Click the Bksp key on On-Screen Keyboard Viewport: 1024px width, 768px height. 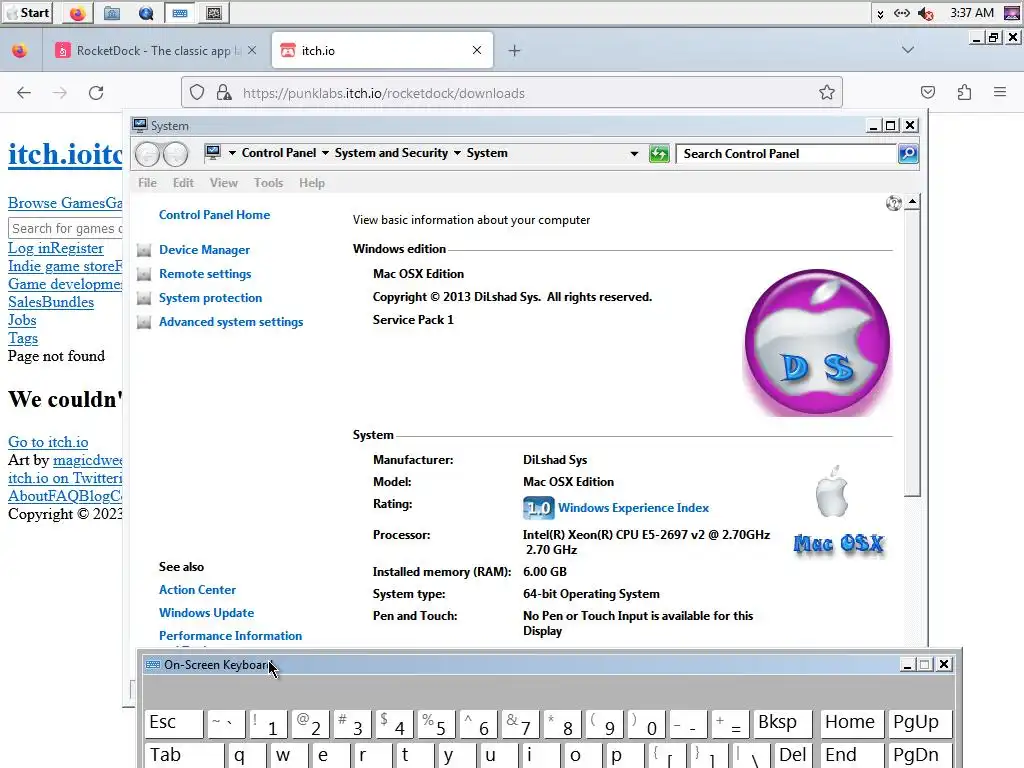point(782,724)
